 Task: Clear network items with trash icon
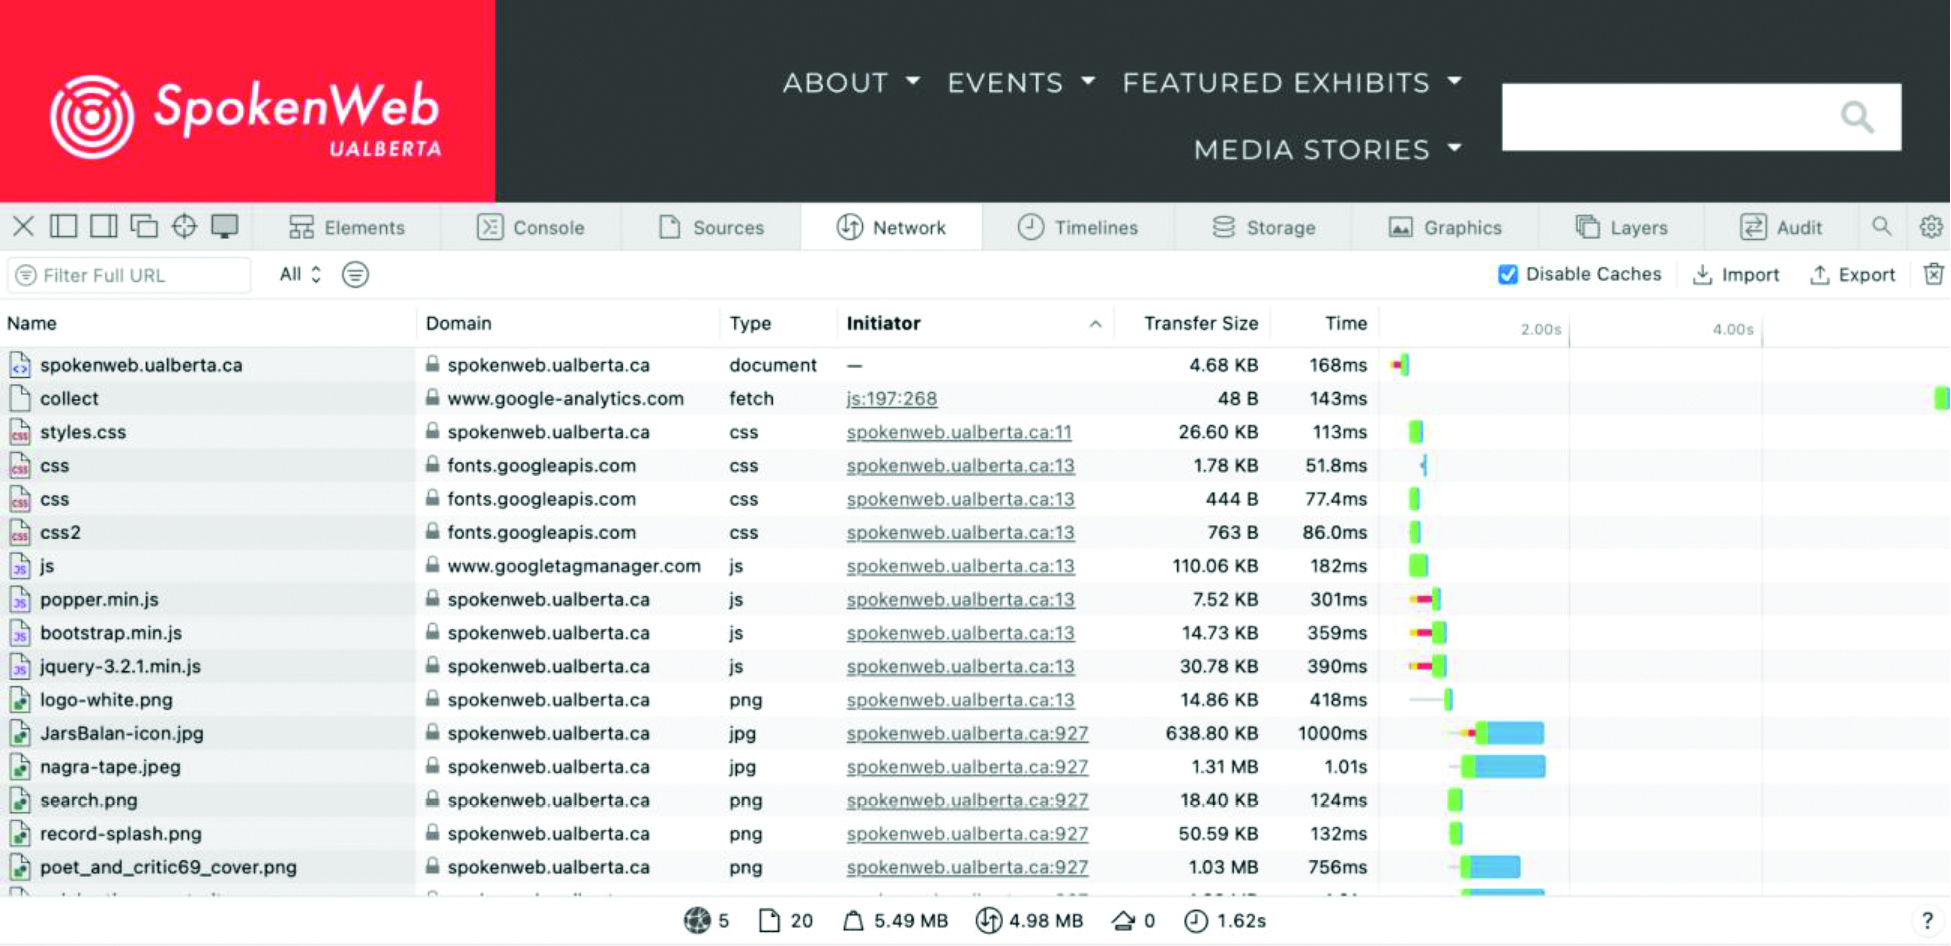pos(1933,274)
